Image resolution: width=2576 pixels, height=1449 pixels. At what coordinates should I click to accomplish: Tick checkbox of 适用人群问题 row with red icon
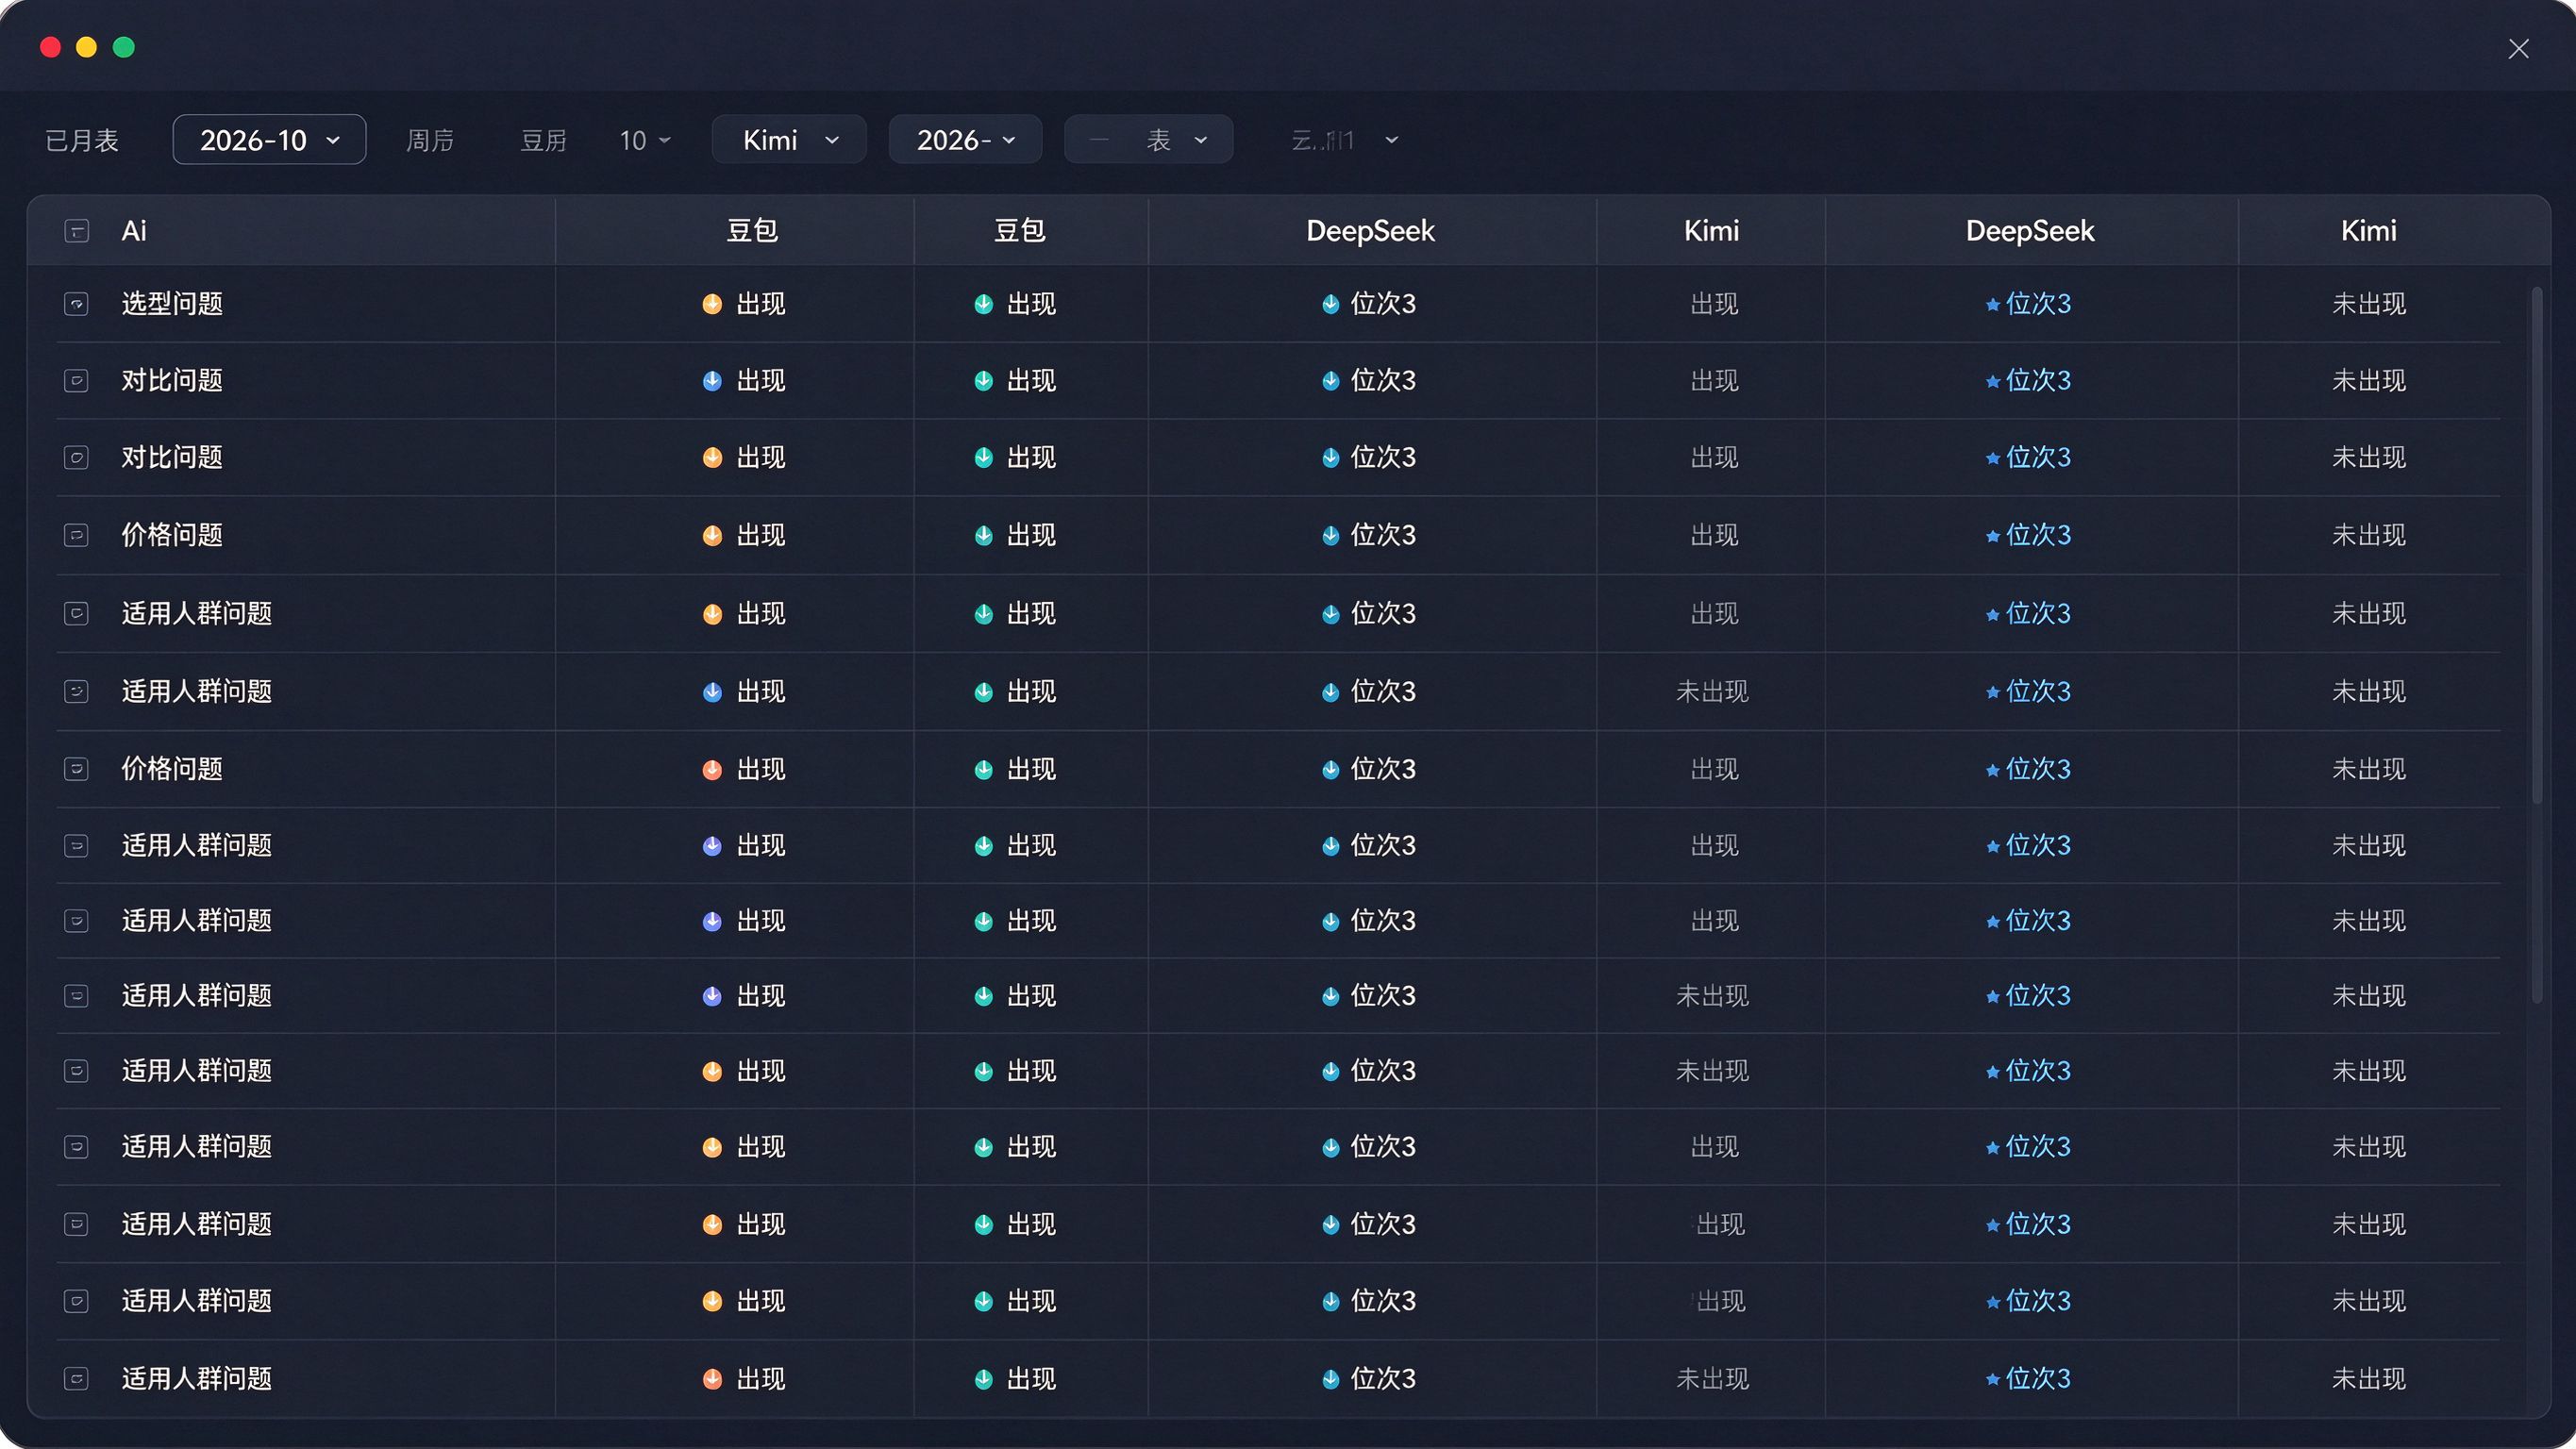(77, 1379)
